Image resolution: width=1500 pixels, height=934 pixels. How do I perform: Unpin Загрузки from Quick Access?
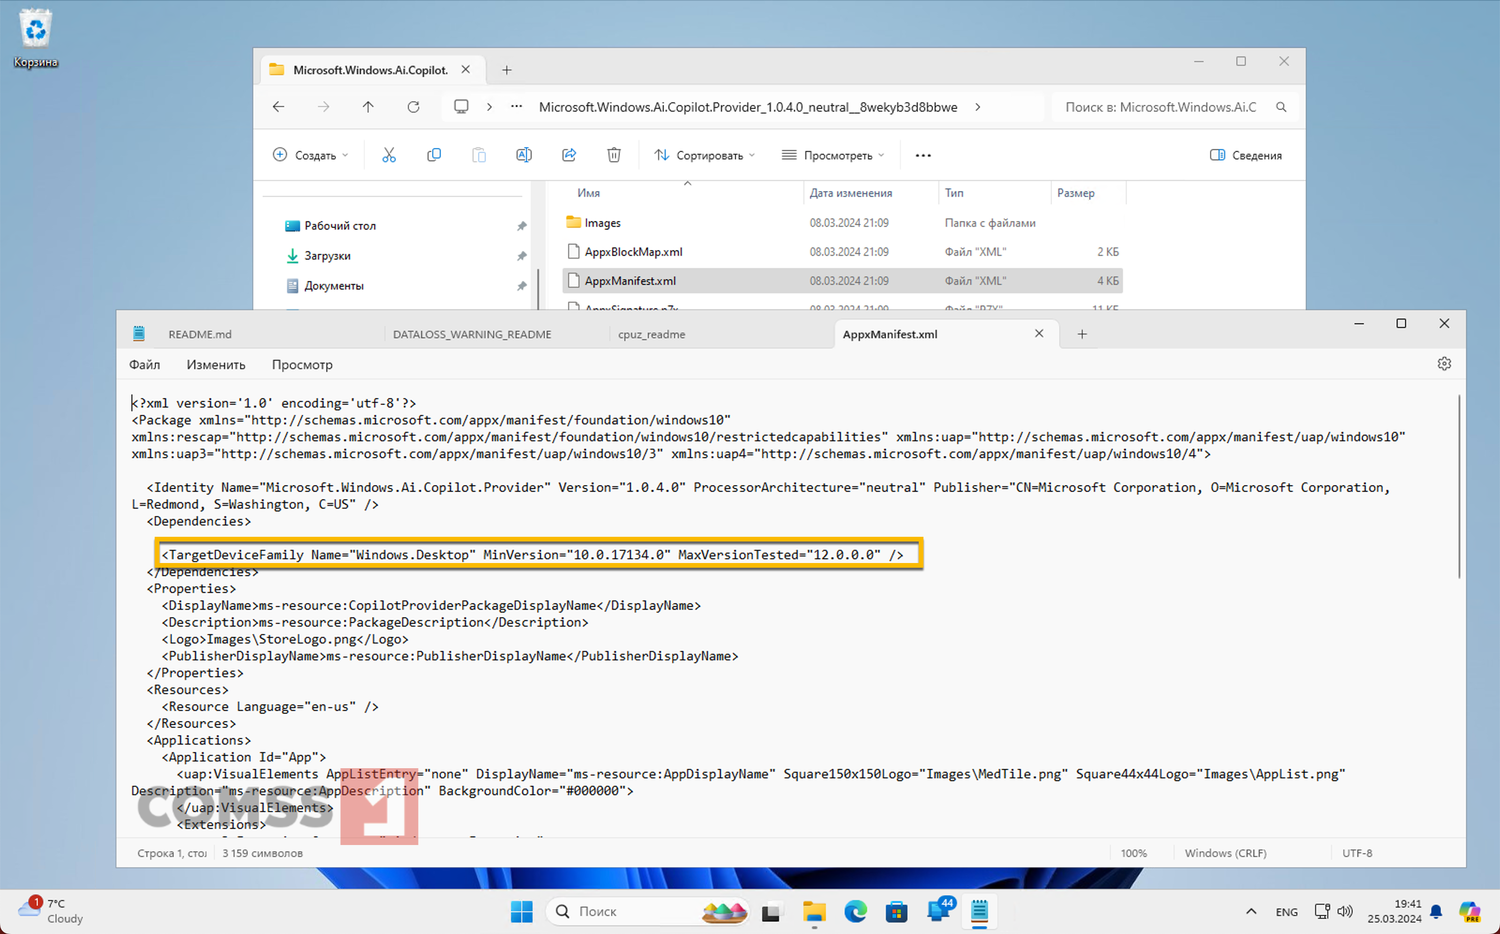coord(521,257)
